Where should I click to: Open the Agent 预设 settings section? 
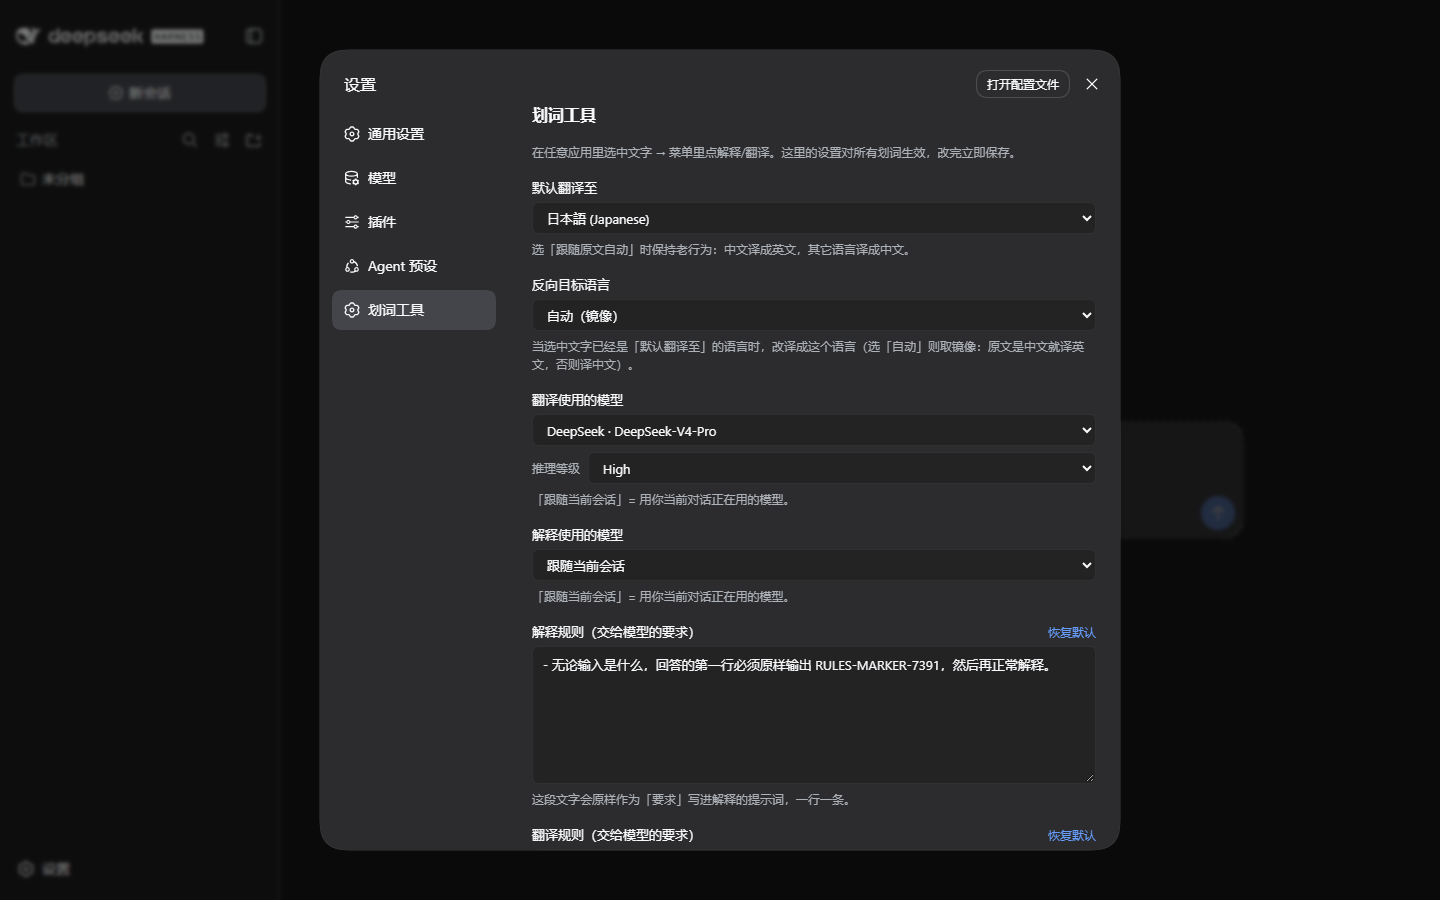[413, 266]
